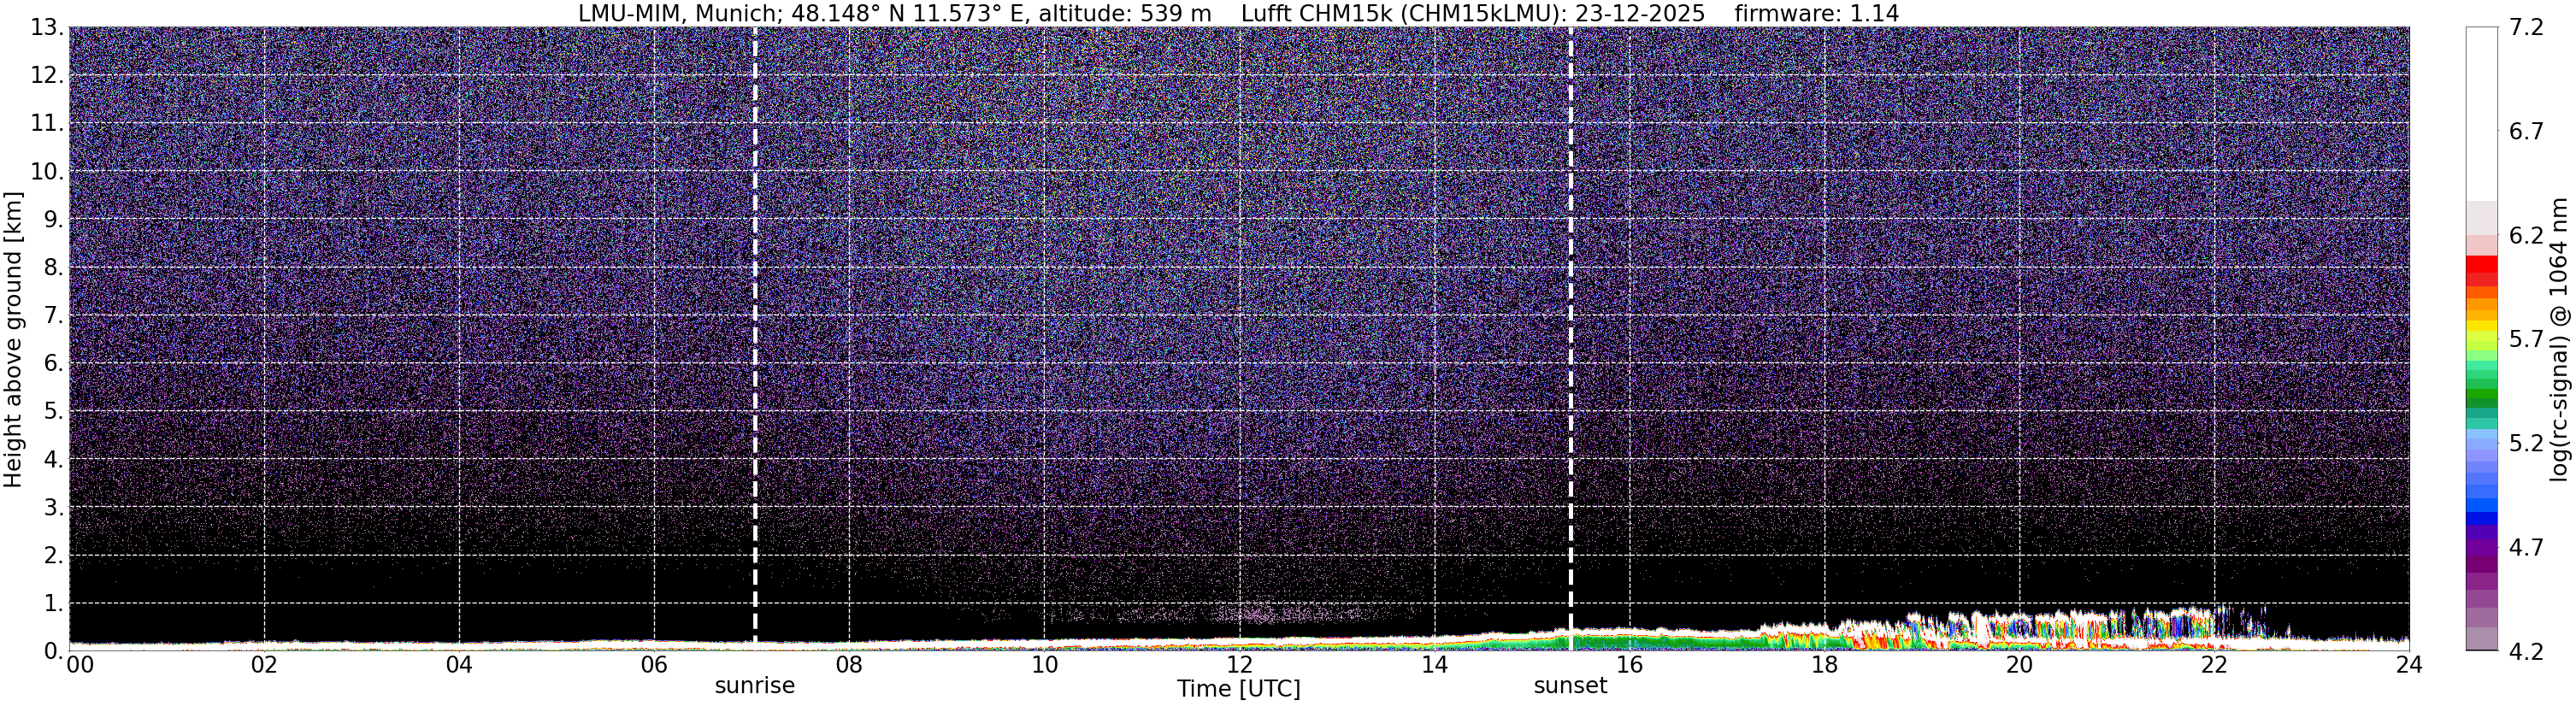Click the '2.' height axis tick label
Image resolution: width=2576 pixels, height=706 pixels.
(53, 556)
